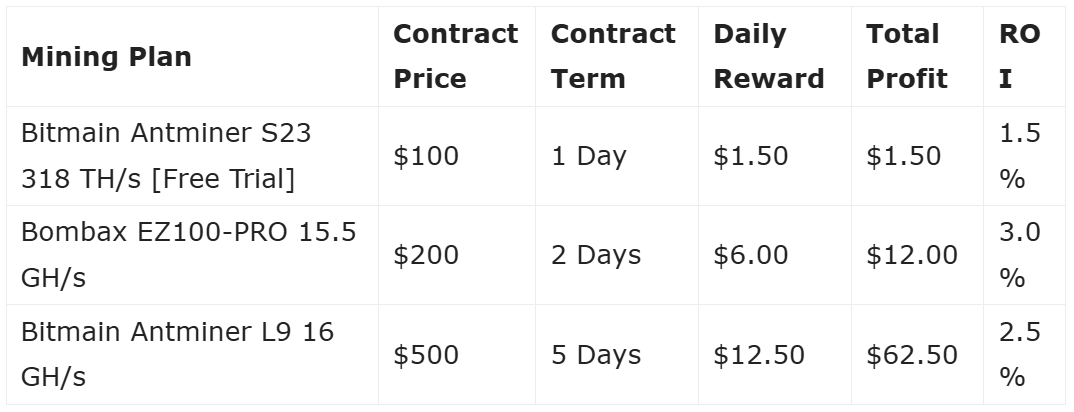This screenshot has height=412, width=1074.
Task: Select the 5 Days contract term cell
Action: [x=596, y=355]
